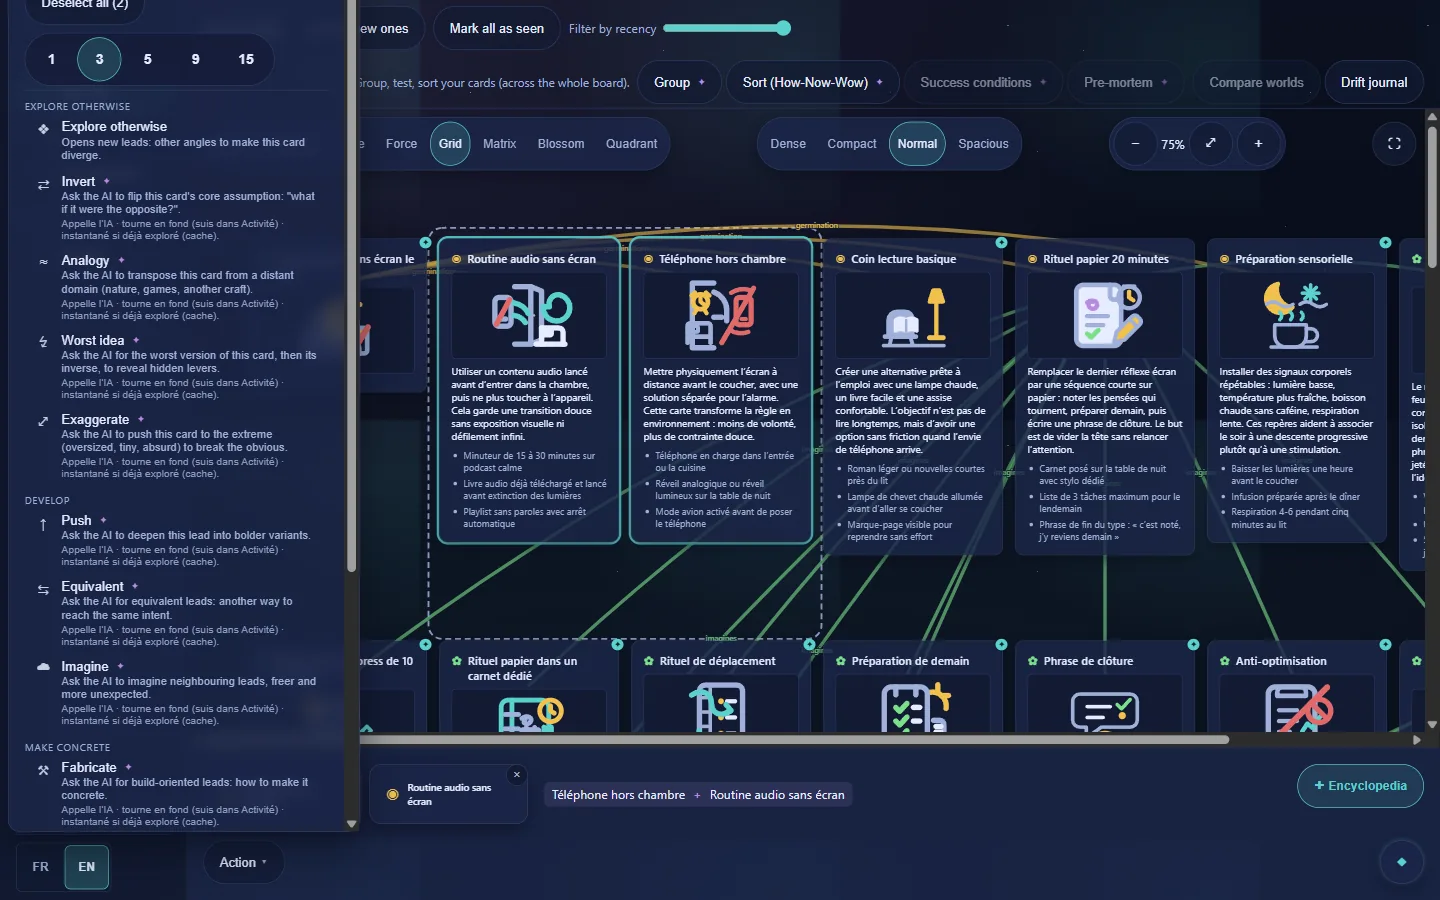This screenshot has width=1440, height=900.
Task: Enter fullscreen with the corner-brackets icon
Action: (x=1394, y=144)
